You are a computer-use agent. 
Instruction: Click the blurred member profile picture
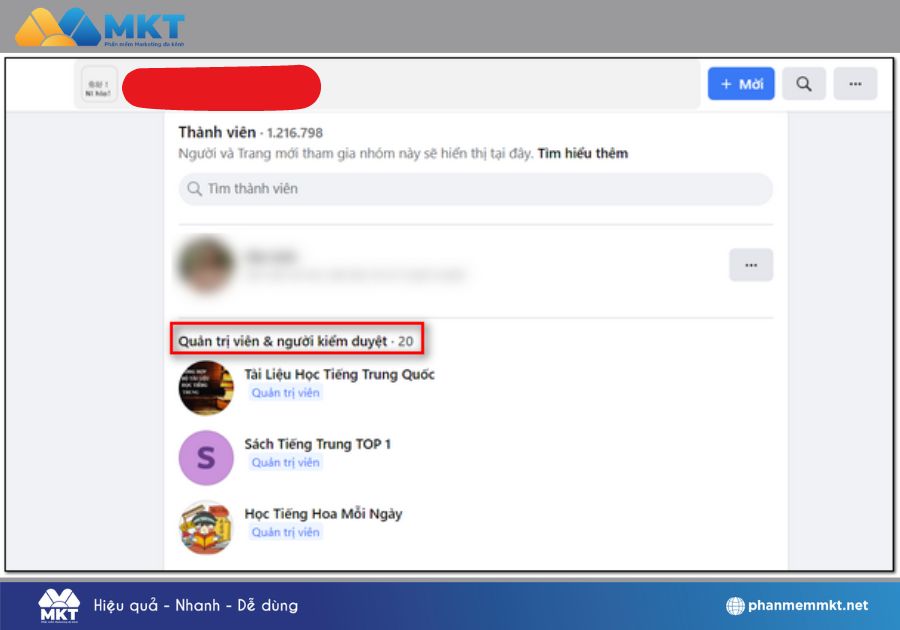[x=206, y=266]
